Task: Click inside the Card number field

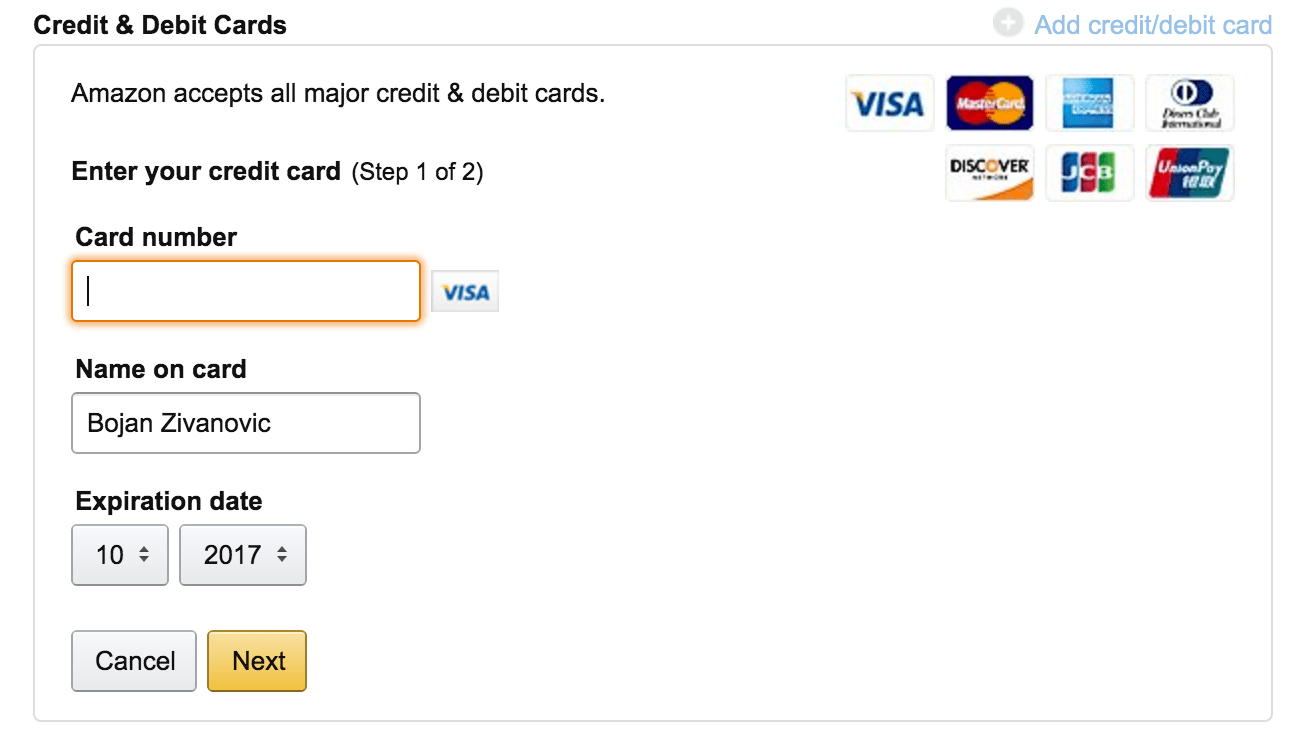Action: 245,290
